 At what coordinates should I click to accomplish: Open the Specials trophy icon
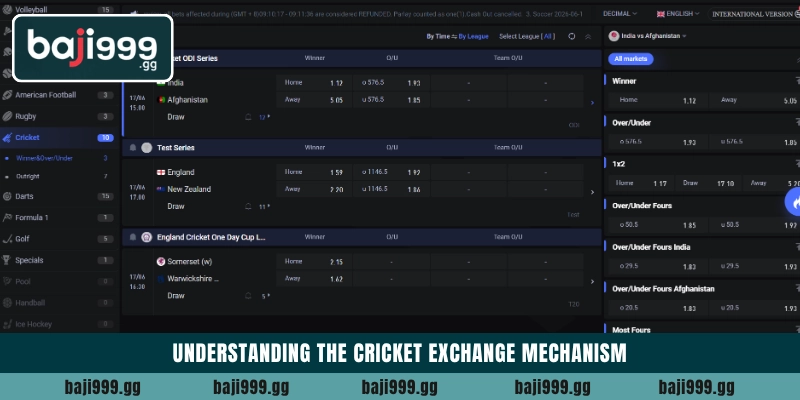tap(7, 260)
